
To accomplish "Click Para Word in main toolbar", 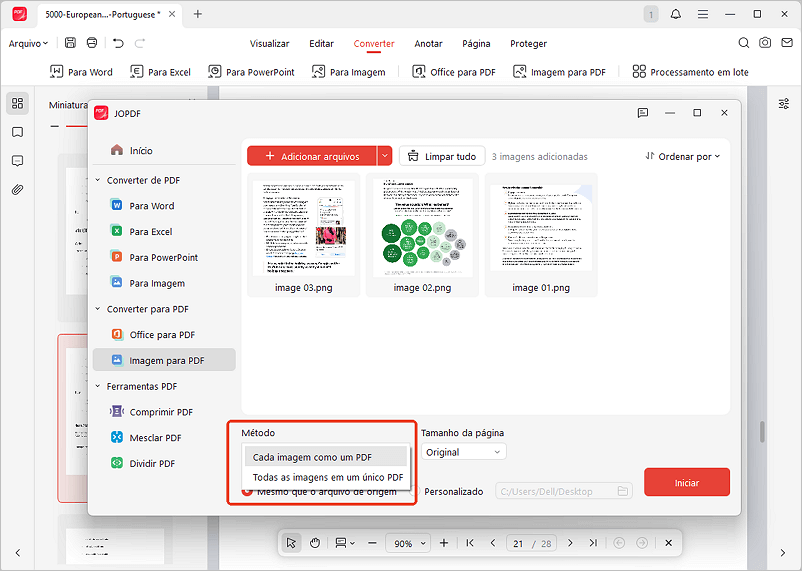I will tap(81, 72).
